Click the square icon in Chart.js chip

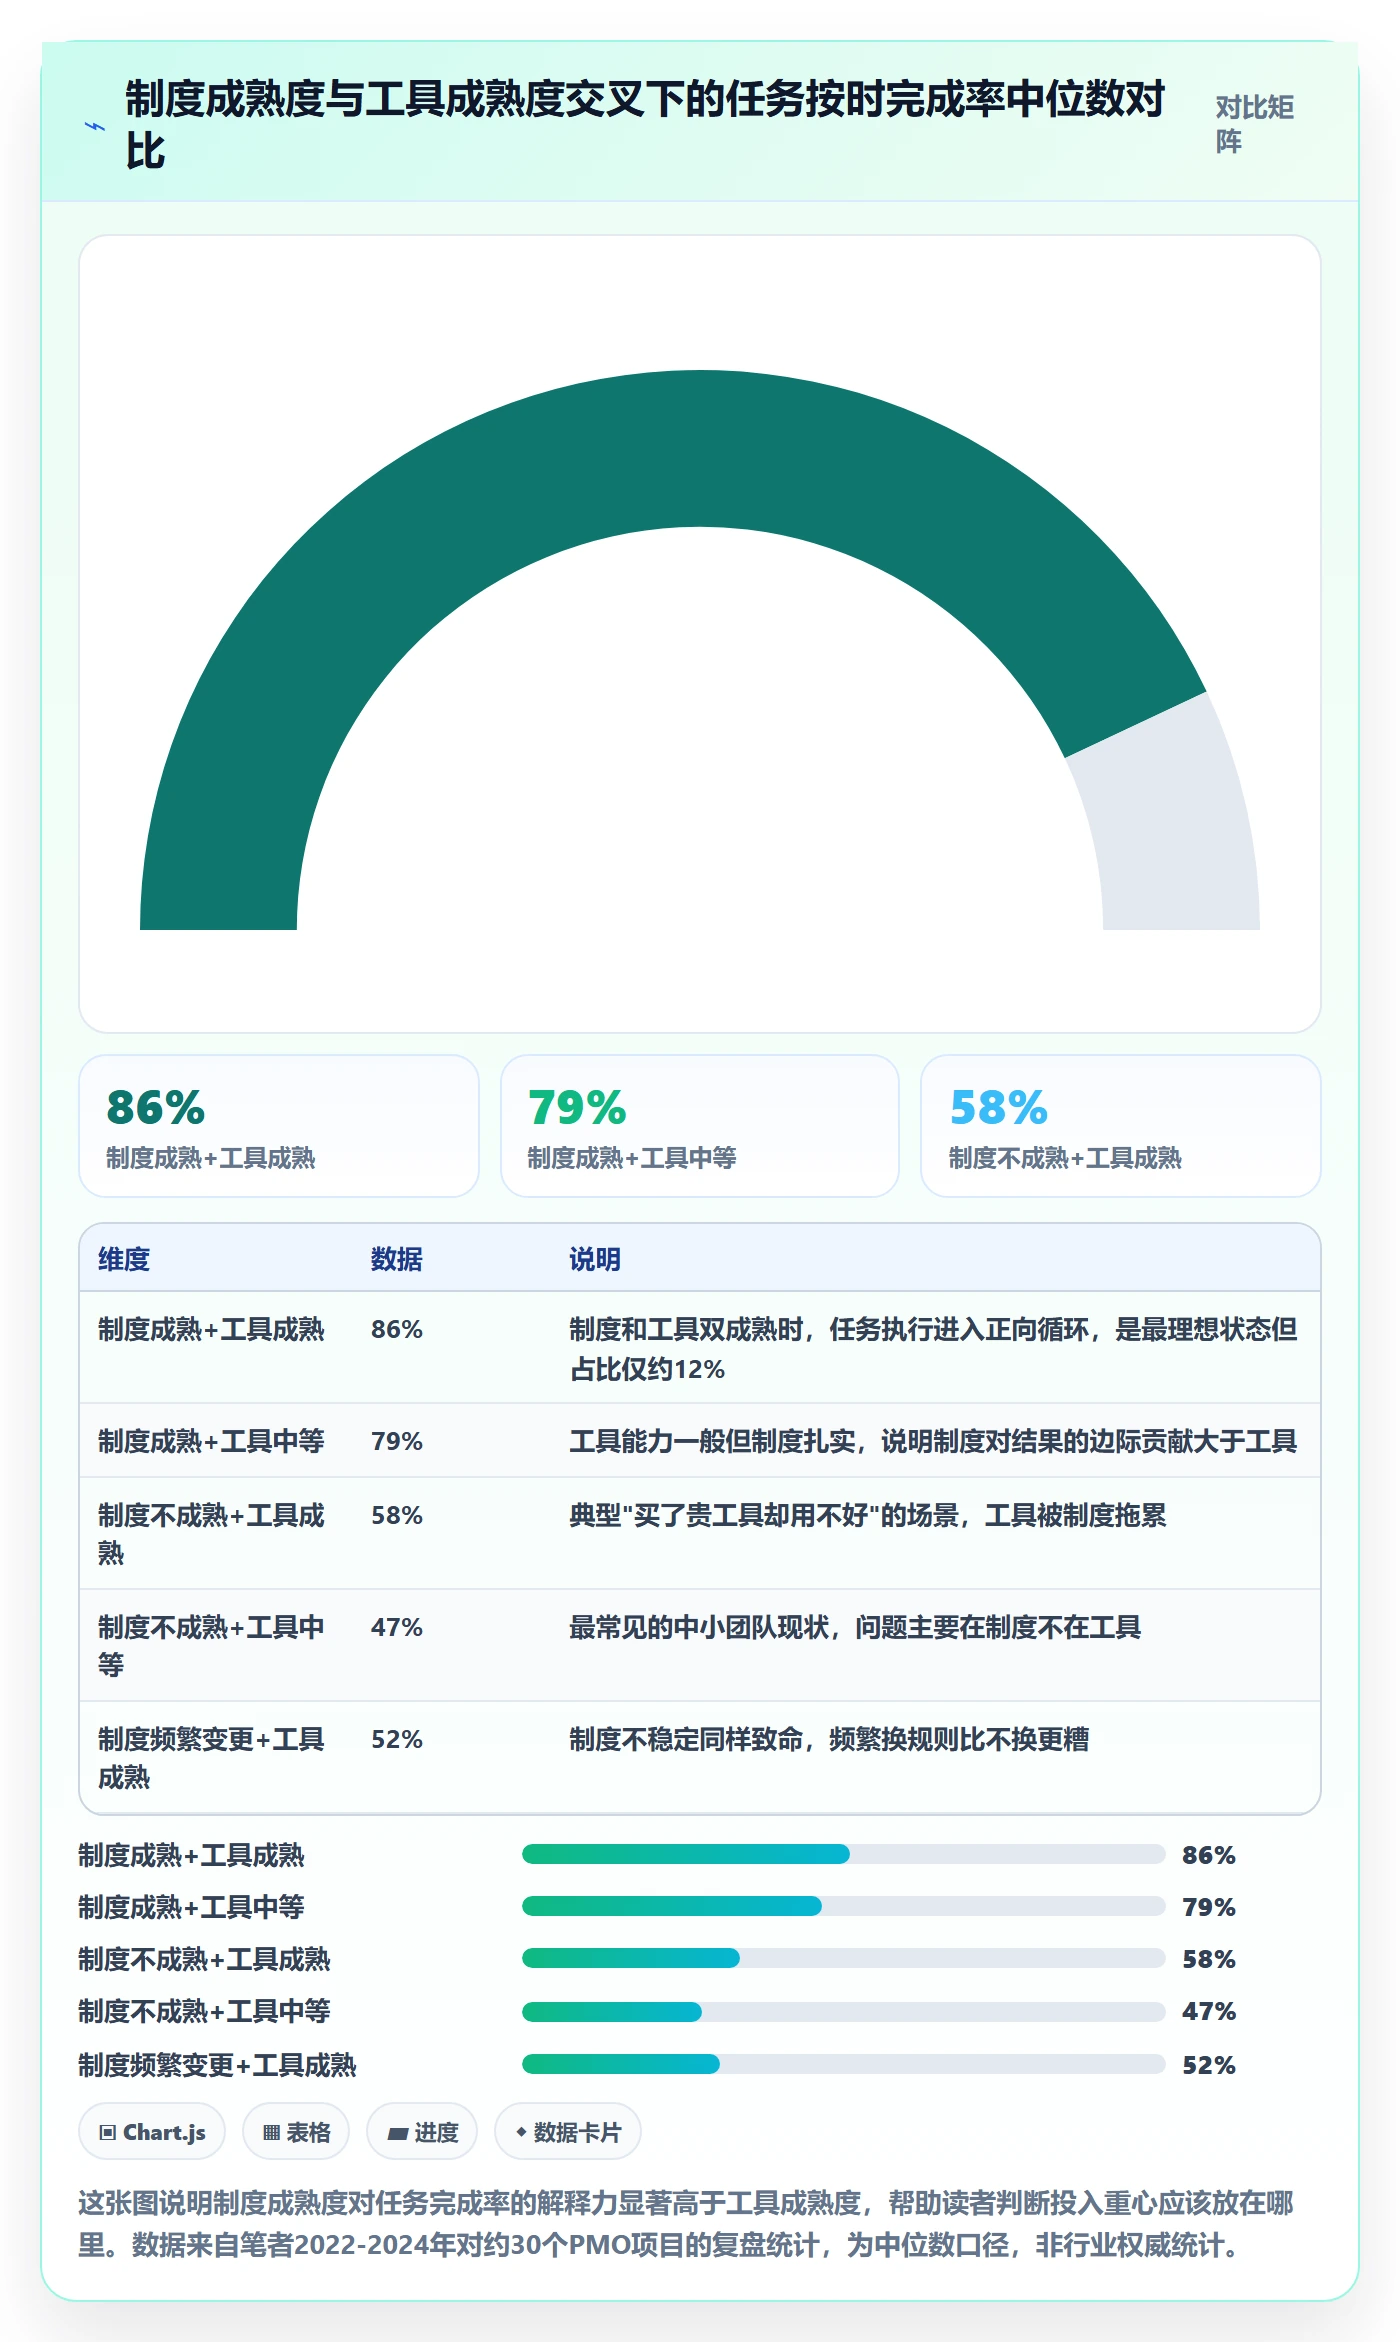click(x=108, y=2132)
